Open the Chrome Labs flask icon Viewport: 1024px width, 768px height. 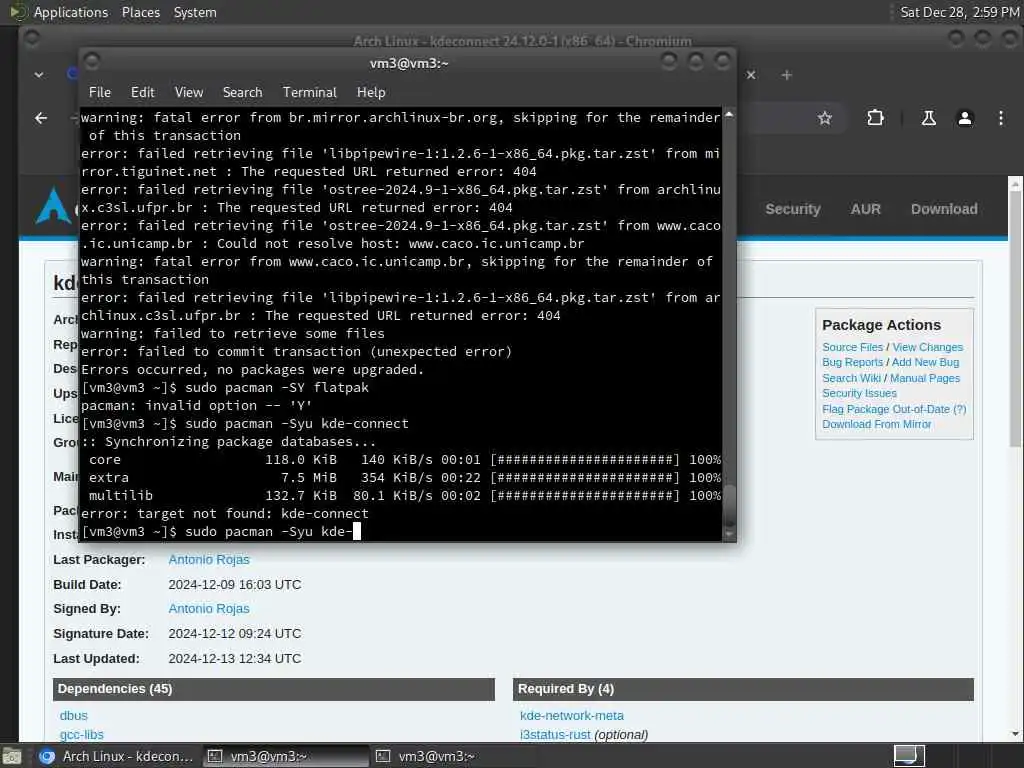928,118
